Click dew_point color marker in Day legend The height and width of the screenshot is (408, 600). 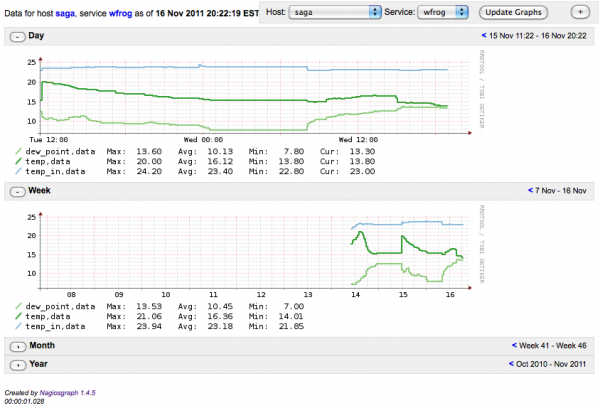tap(18, 152)
